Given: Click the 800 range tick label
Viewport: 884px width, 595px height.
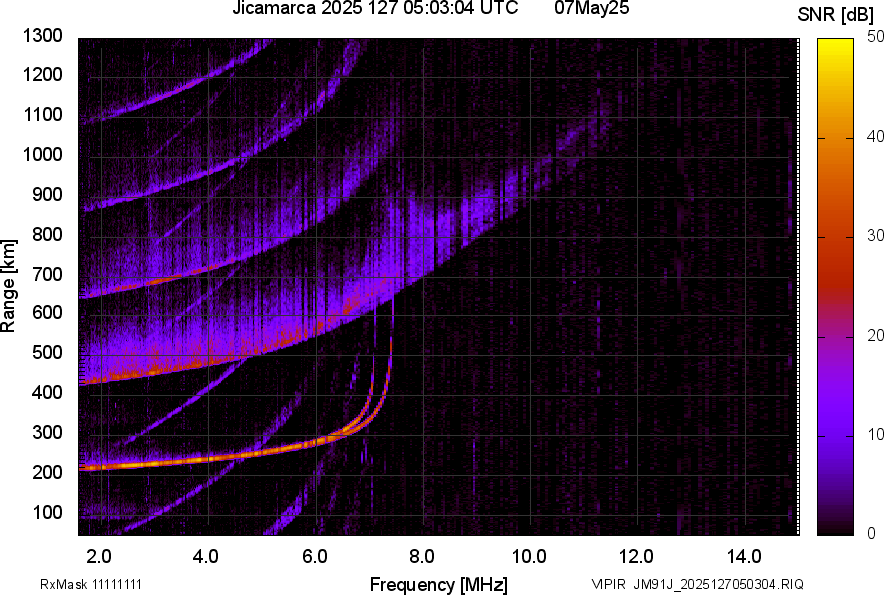Looking at the screenshot, I should click(47, 234).
